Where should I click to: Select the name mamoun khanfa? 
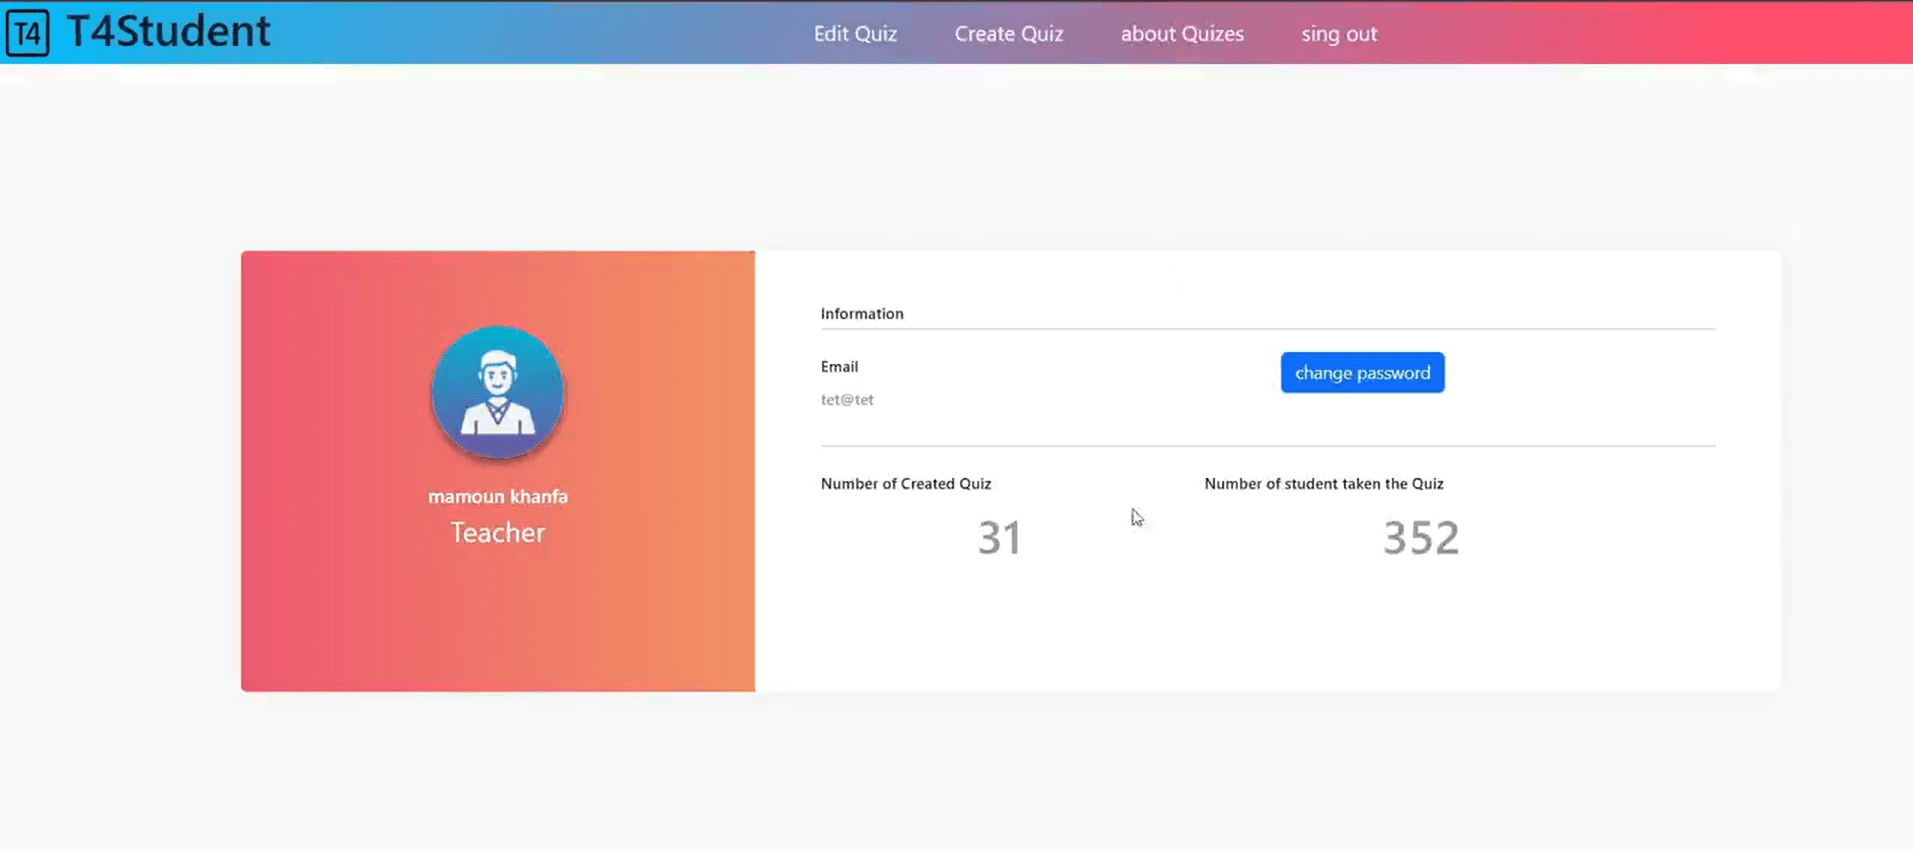[x=498, y=496]
